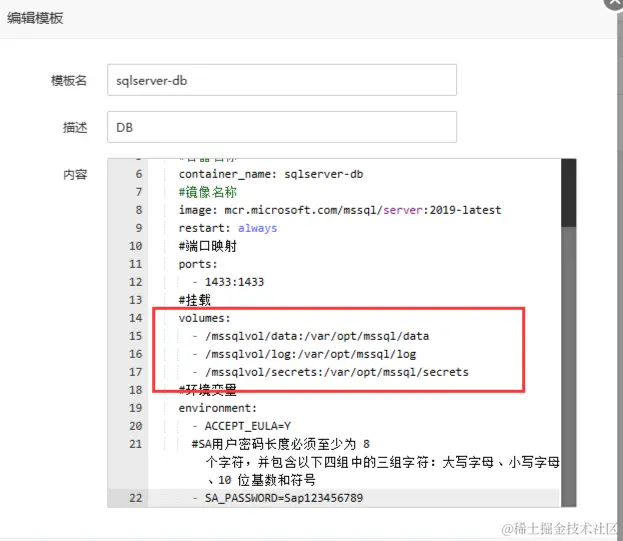The height and width of the screenshot is (541, 623).
Task: Click the environment: line
Action: tap(218, 408)
